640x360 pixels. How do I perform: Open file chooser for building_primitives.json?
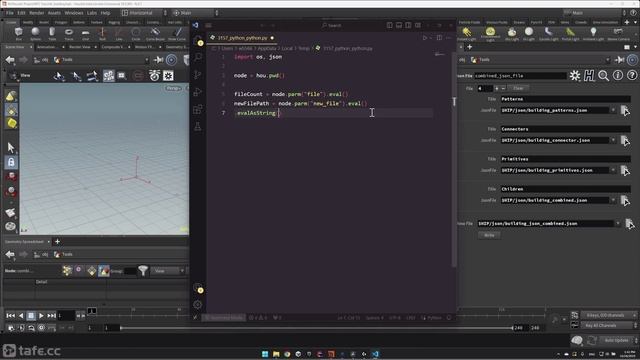(x=625, y=170)
